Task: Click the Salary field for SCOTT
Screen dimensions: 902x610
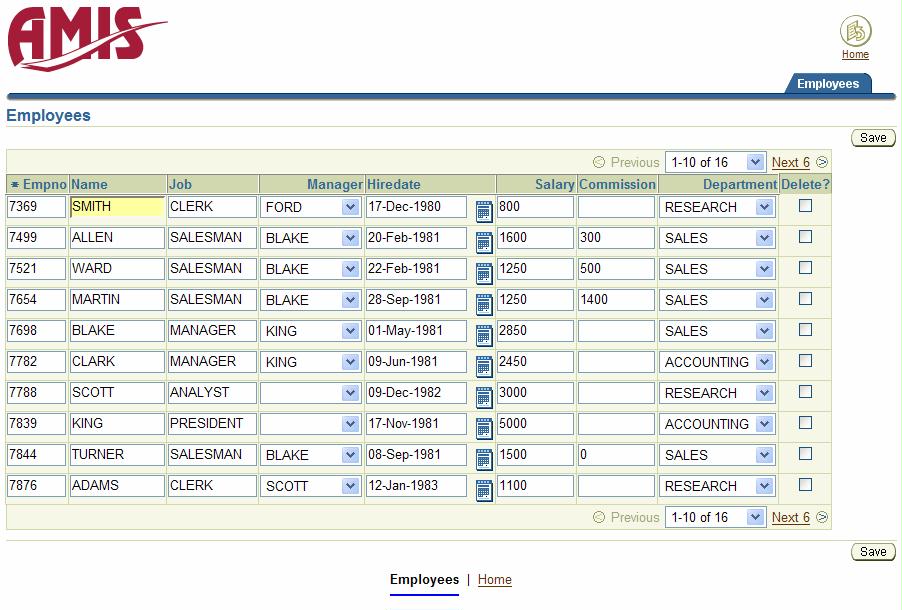Action: [535, 393]
